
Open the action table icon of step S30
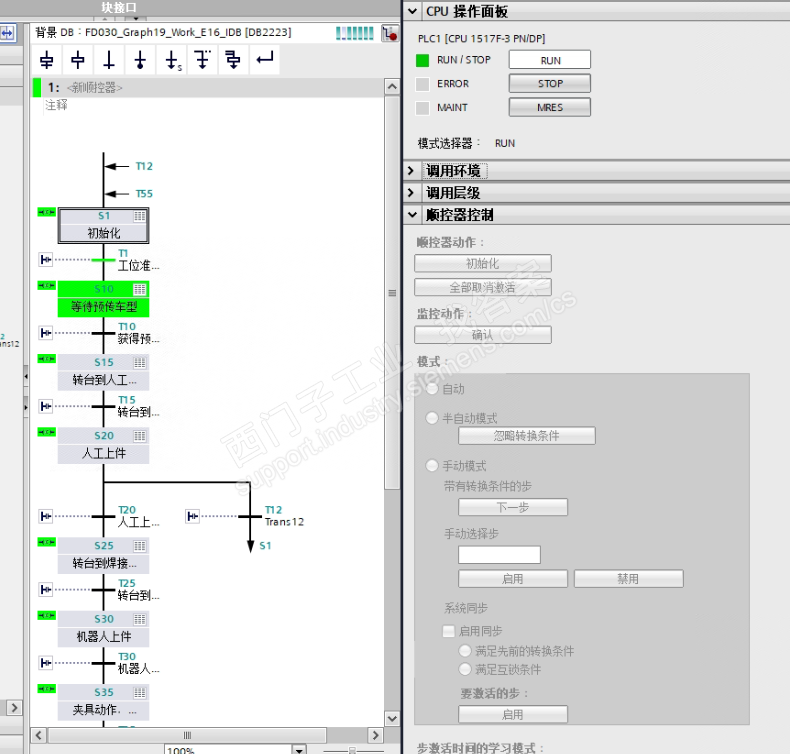pos(140,619)
